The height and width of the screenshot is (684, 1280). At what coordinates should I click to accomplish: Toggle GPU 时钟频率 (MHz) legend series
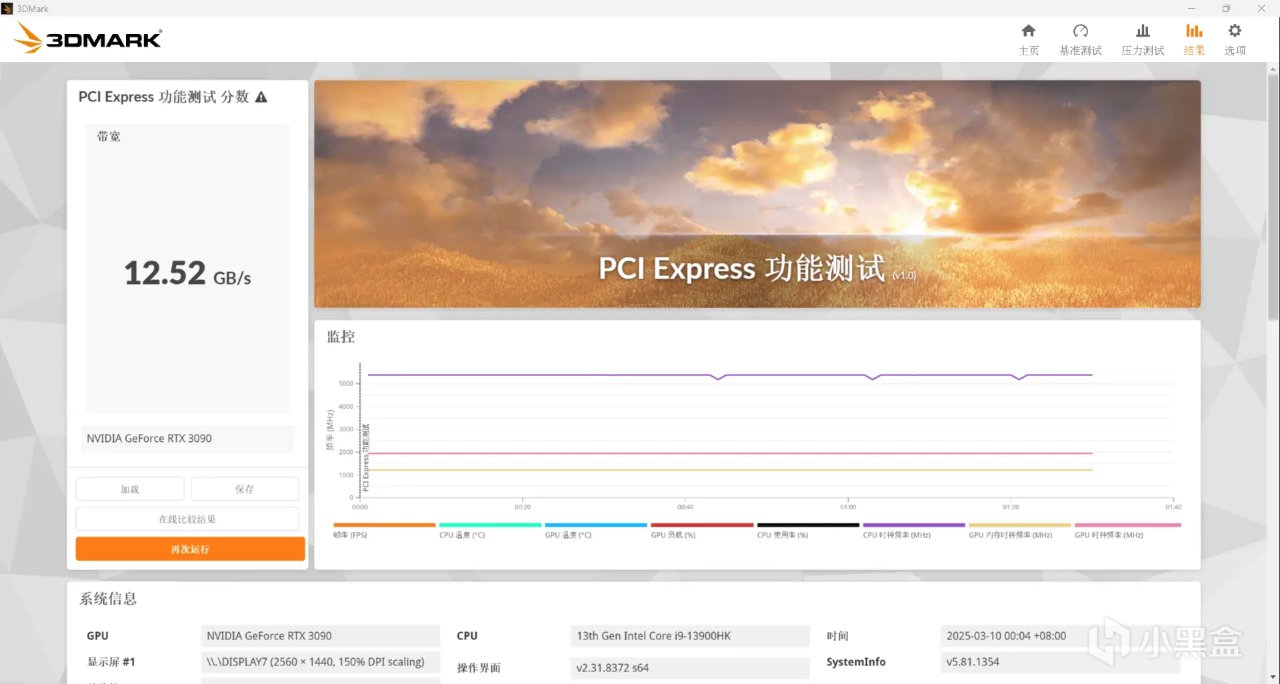[1127, 530]
